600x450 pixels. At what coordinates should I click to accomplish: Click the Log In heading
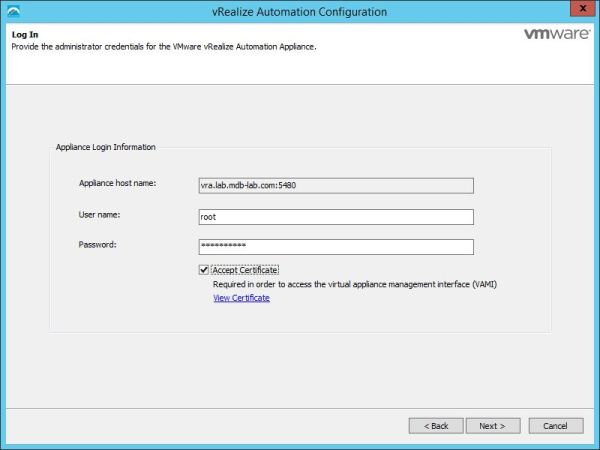click(x=24, y=34)
